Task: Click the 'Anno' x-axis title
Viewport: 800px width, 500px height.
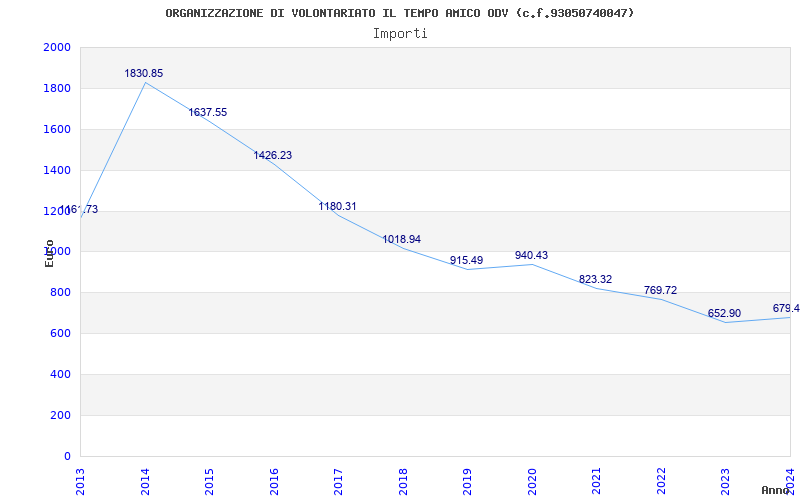Action: pyautogui.click(x=776, y=490)
